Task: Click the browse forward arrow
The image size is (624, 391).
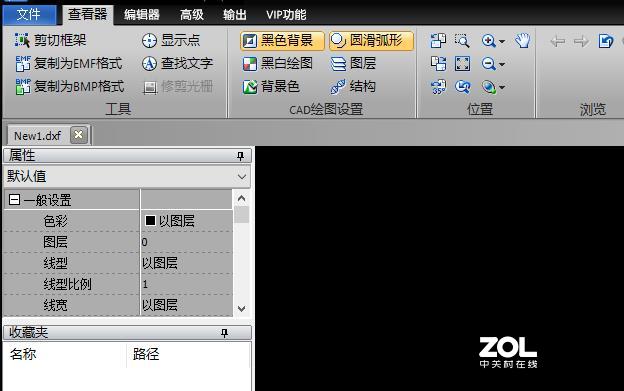Action: point(581,41)
